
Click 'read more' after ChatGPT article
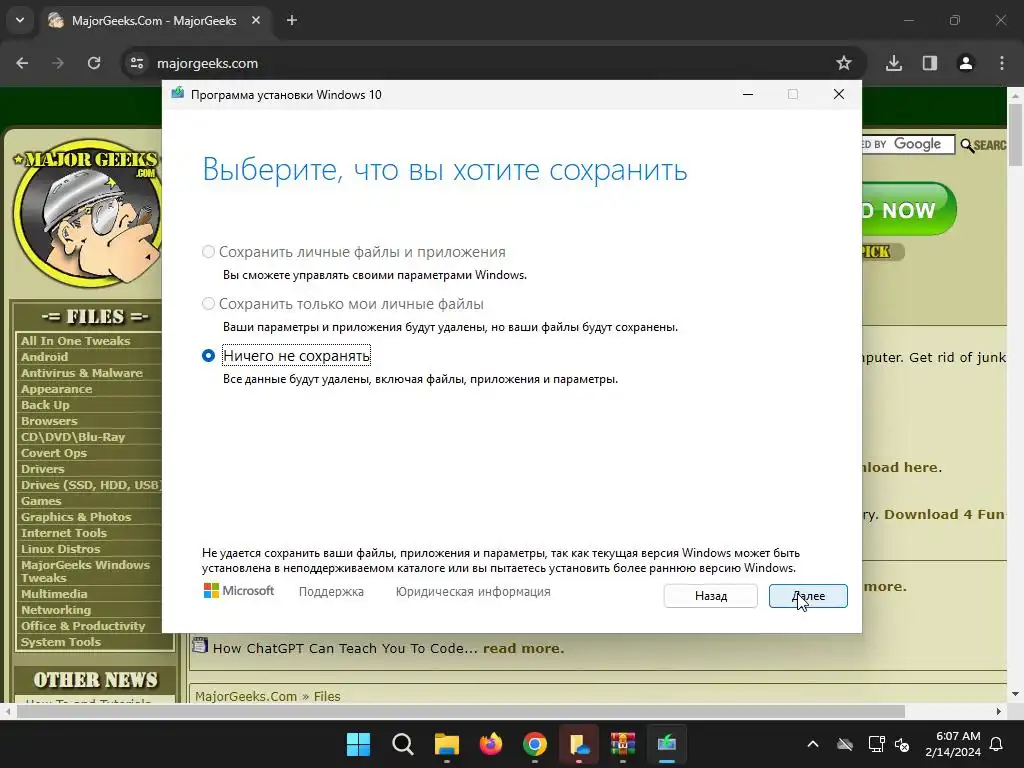click(x=523, y=648)
